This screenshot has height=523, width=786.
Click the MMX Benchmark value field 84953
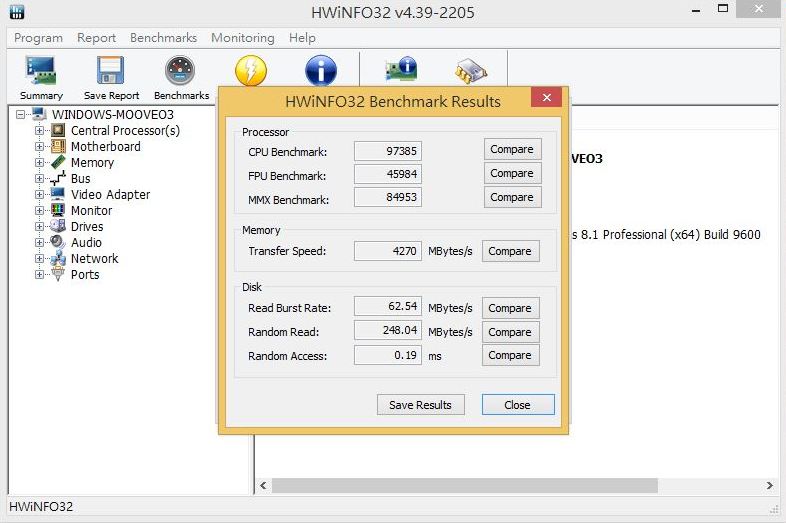point(388,197)
